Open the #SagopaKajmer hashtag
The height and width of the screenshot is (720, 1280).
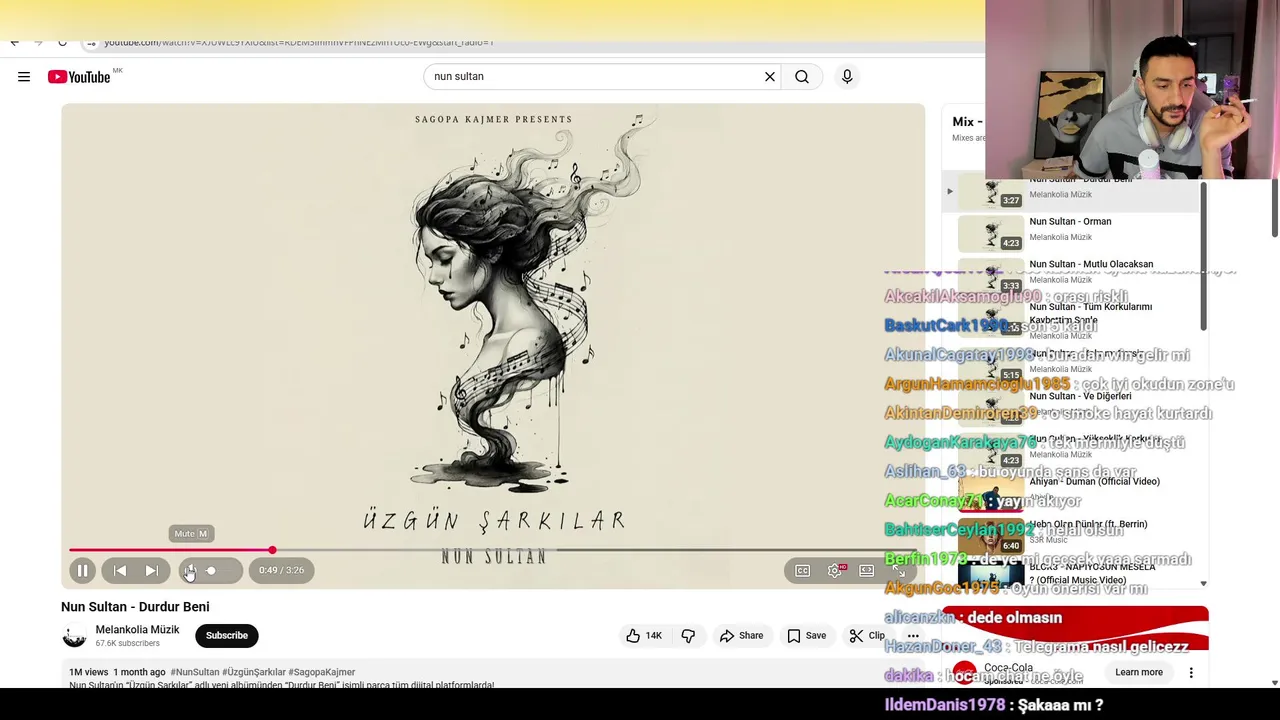[321, 672]
